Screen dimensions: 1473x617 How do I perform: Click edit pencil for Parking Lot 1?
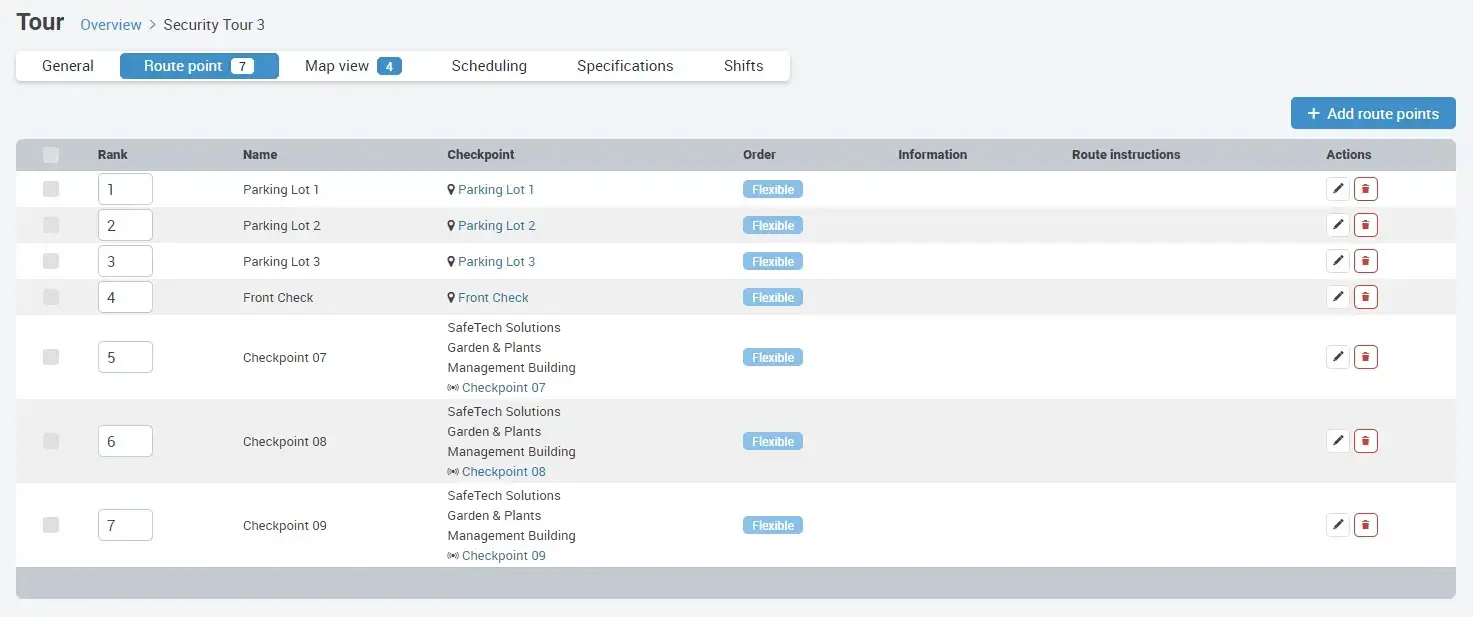[x=1337, y=189]
